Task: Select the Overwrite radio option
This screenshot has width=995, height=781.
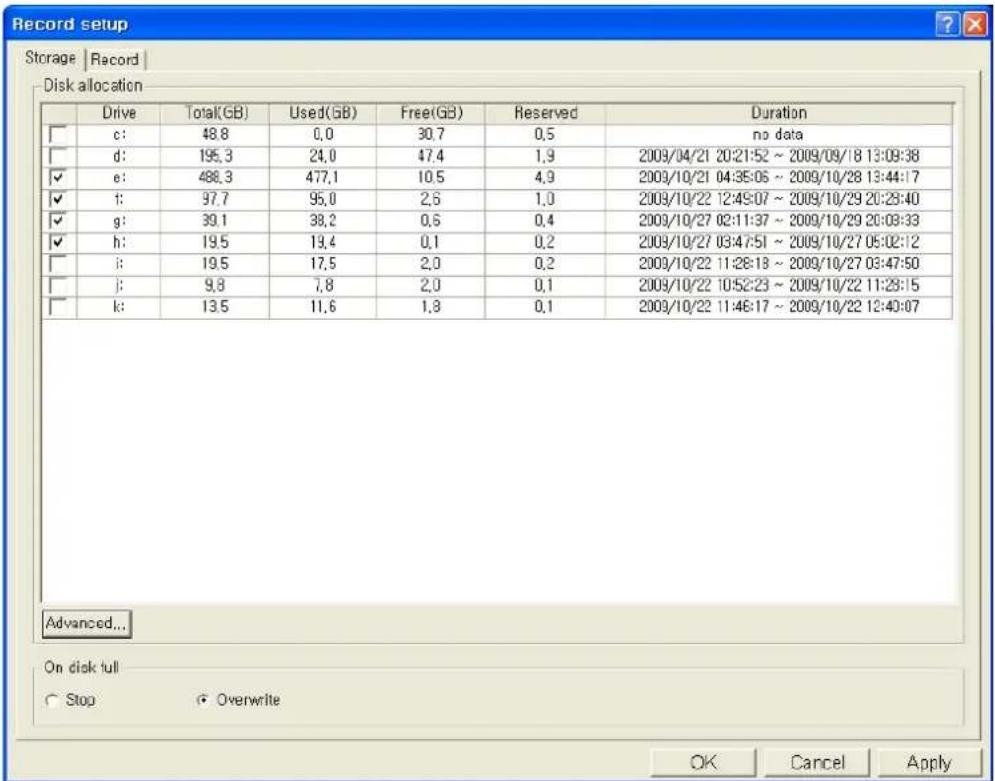Action: [202, 700]
